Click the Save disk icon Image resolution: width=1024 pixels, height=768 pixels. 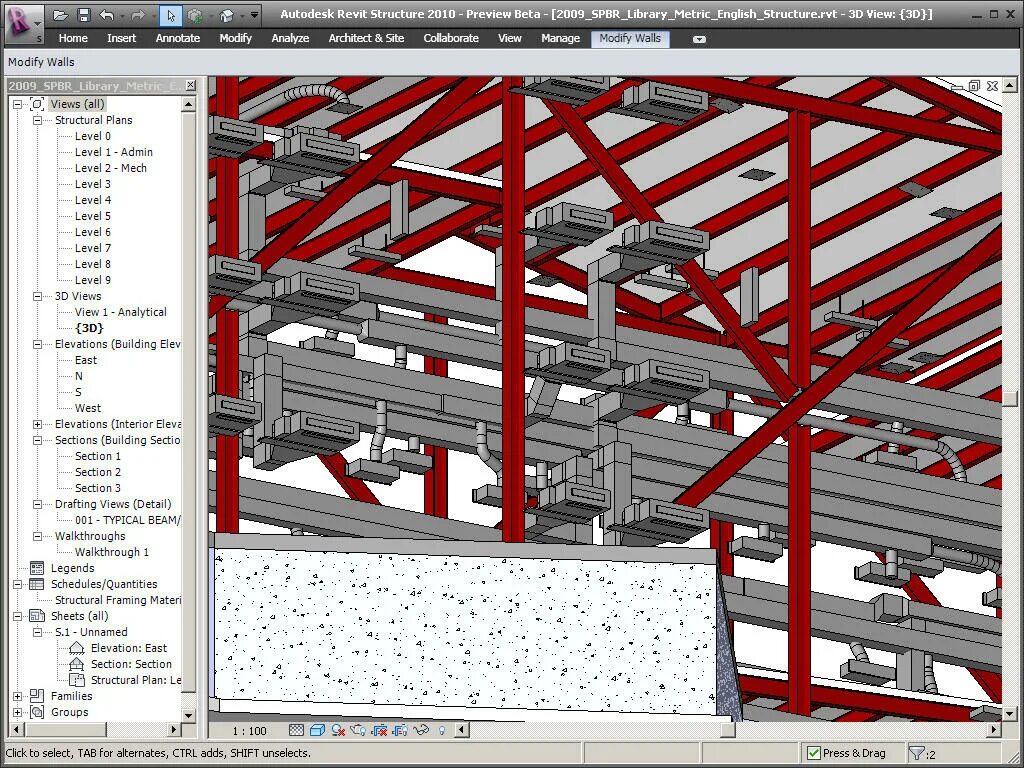coord(84,15)
